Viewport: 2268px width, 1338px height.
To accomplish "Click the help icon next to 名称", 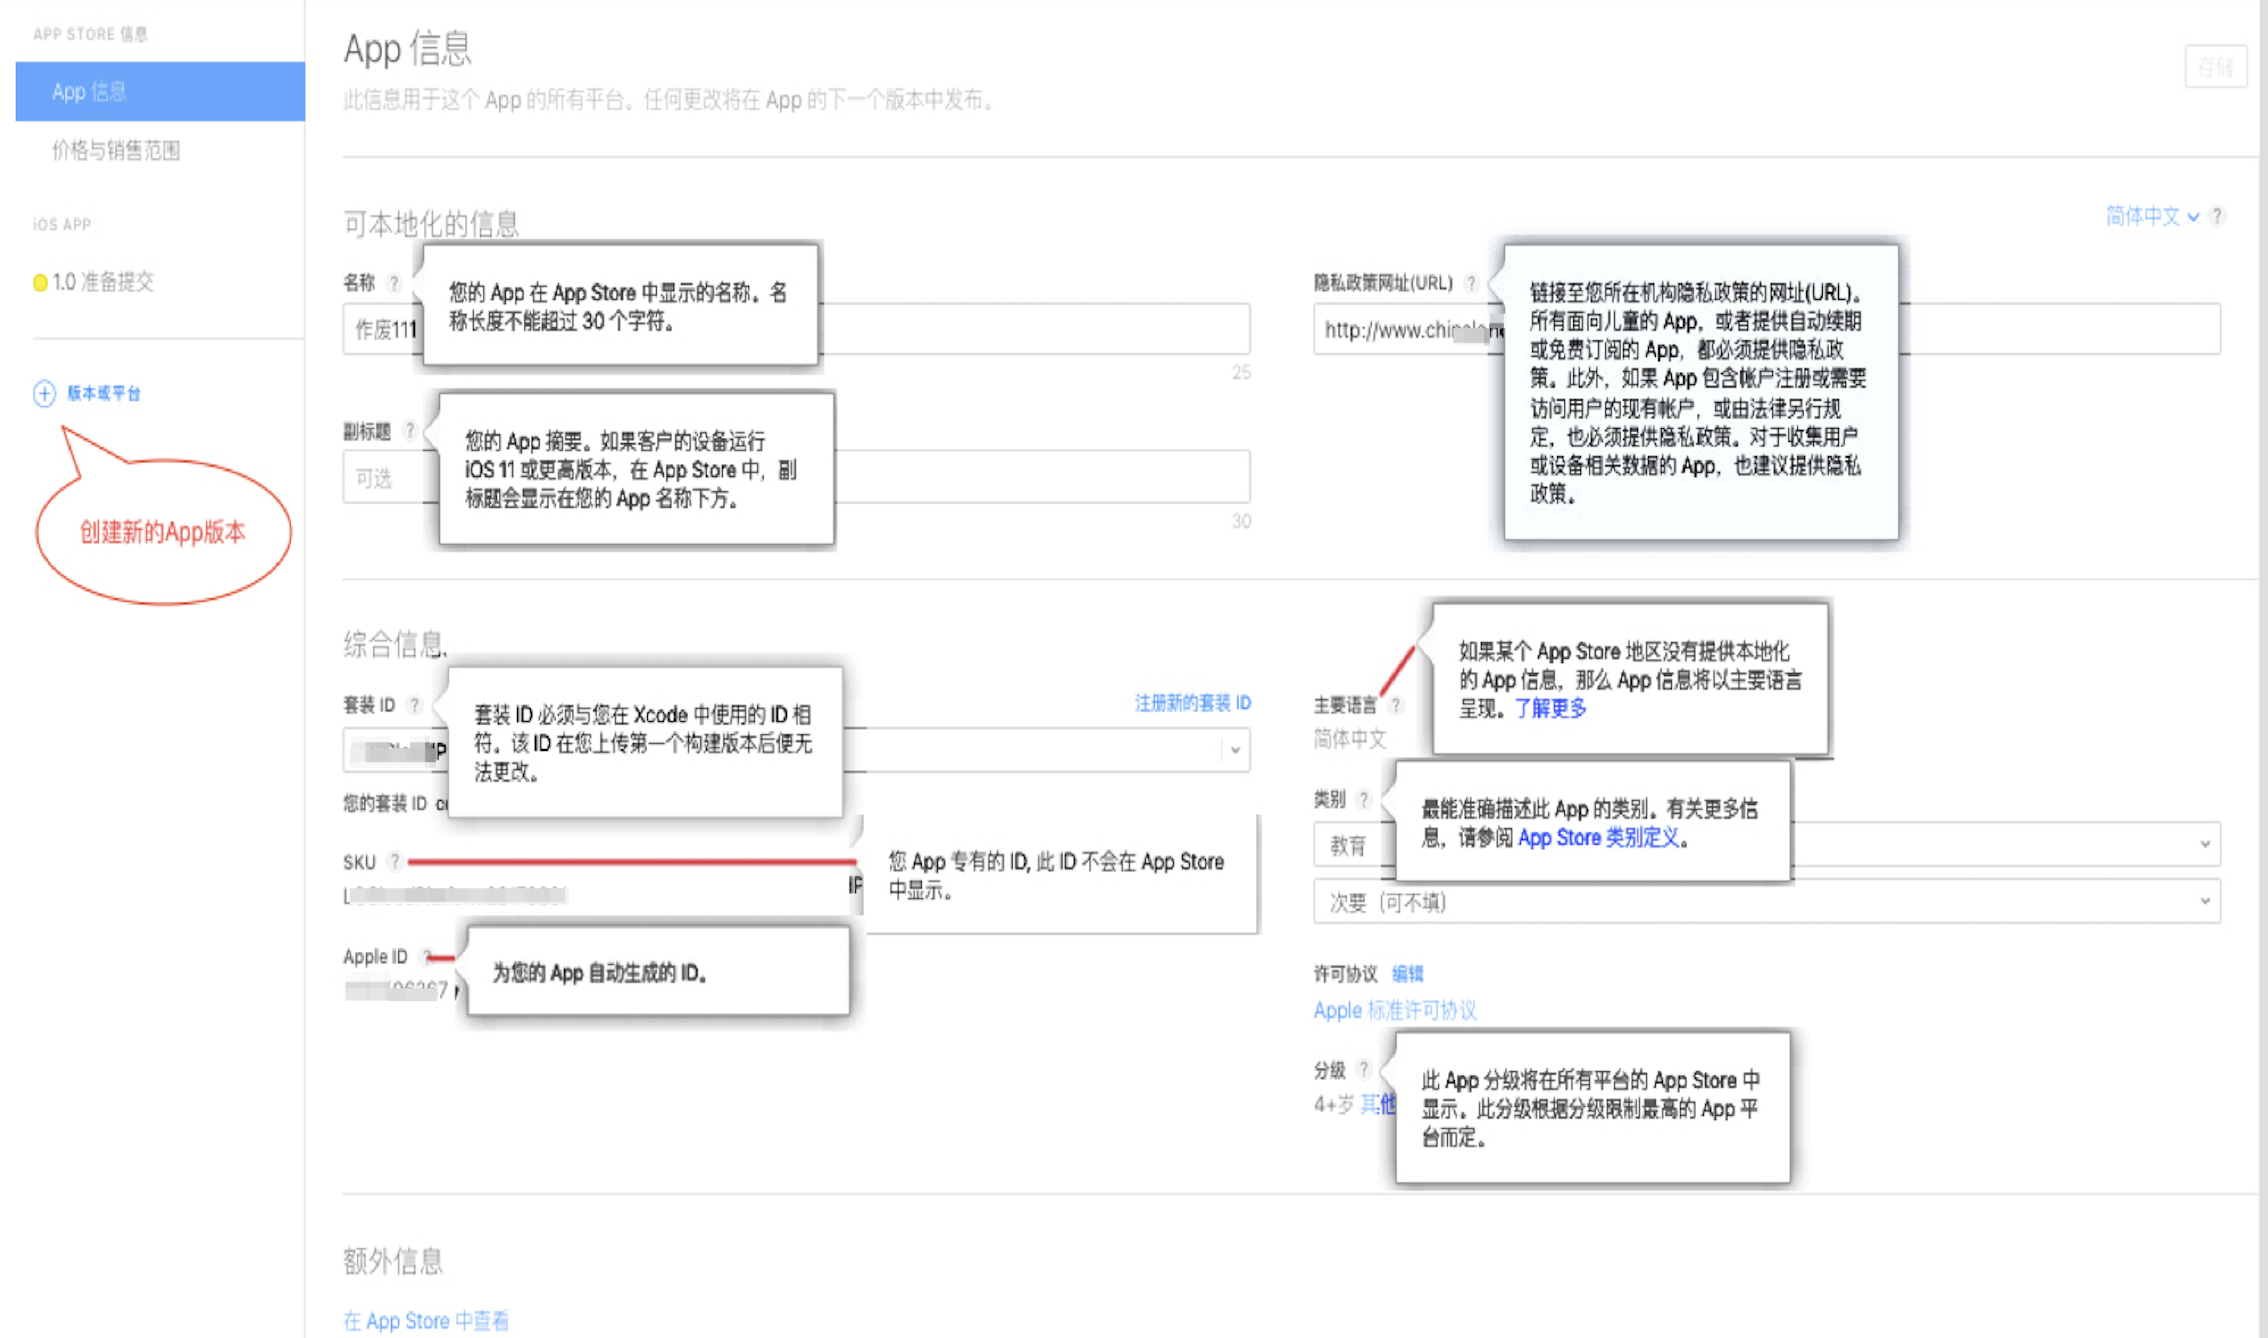I will coord(394,283).
